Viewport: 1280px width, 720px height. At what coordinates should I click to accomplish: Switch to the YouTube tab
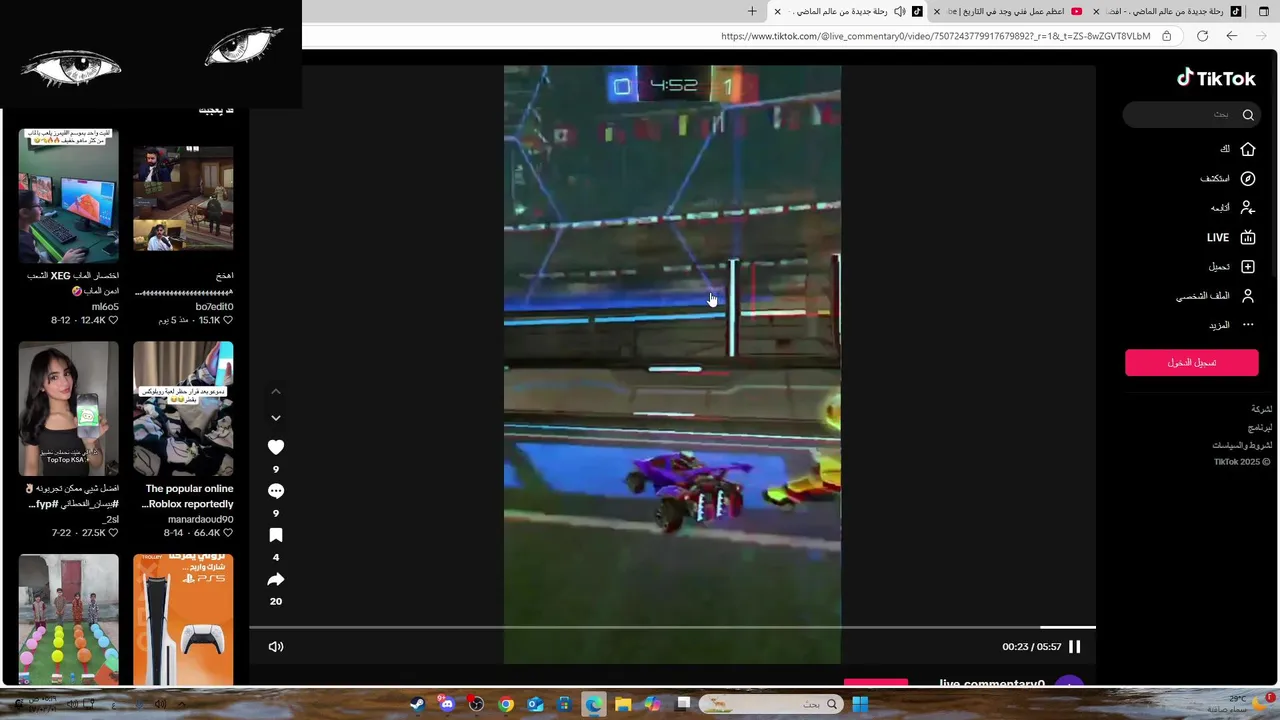(x=1015, y=11)
